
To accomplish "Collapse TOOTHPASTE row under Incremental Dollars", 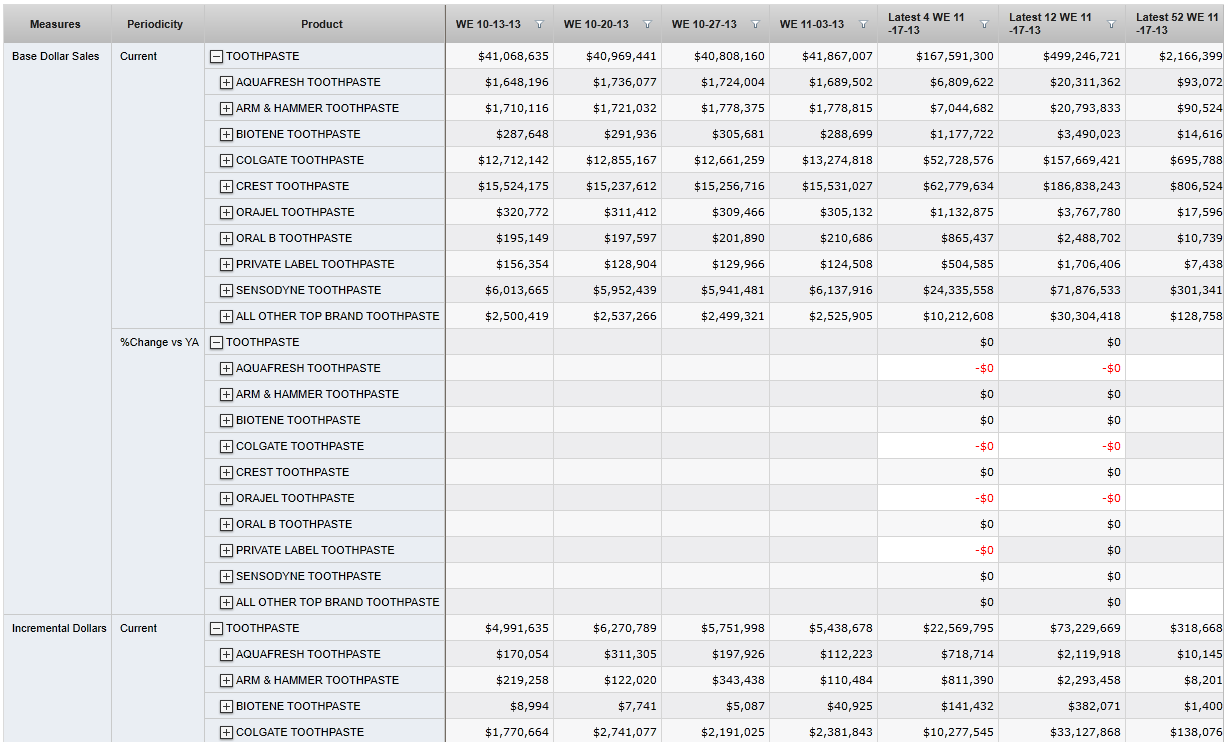I will click(216, 629).
